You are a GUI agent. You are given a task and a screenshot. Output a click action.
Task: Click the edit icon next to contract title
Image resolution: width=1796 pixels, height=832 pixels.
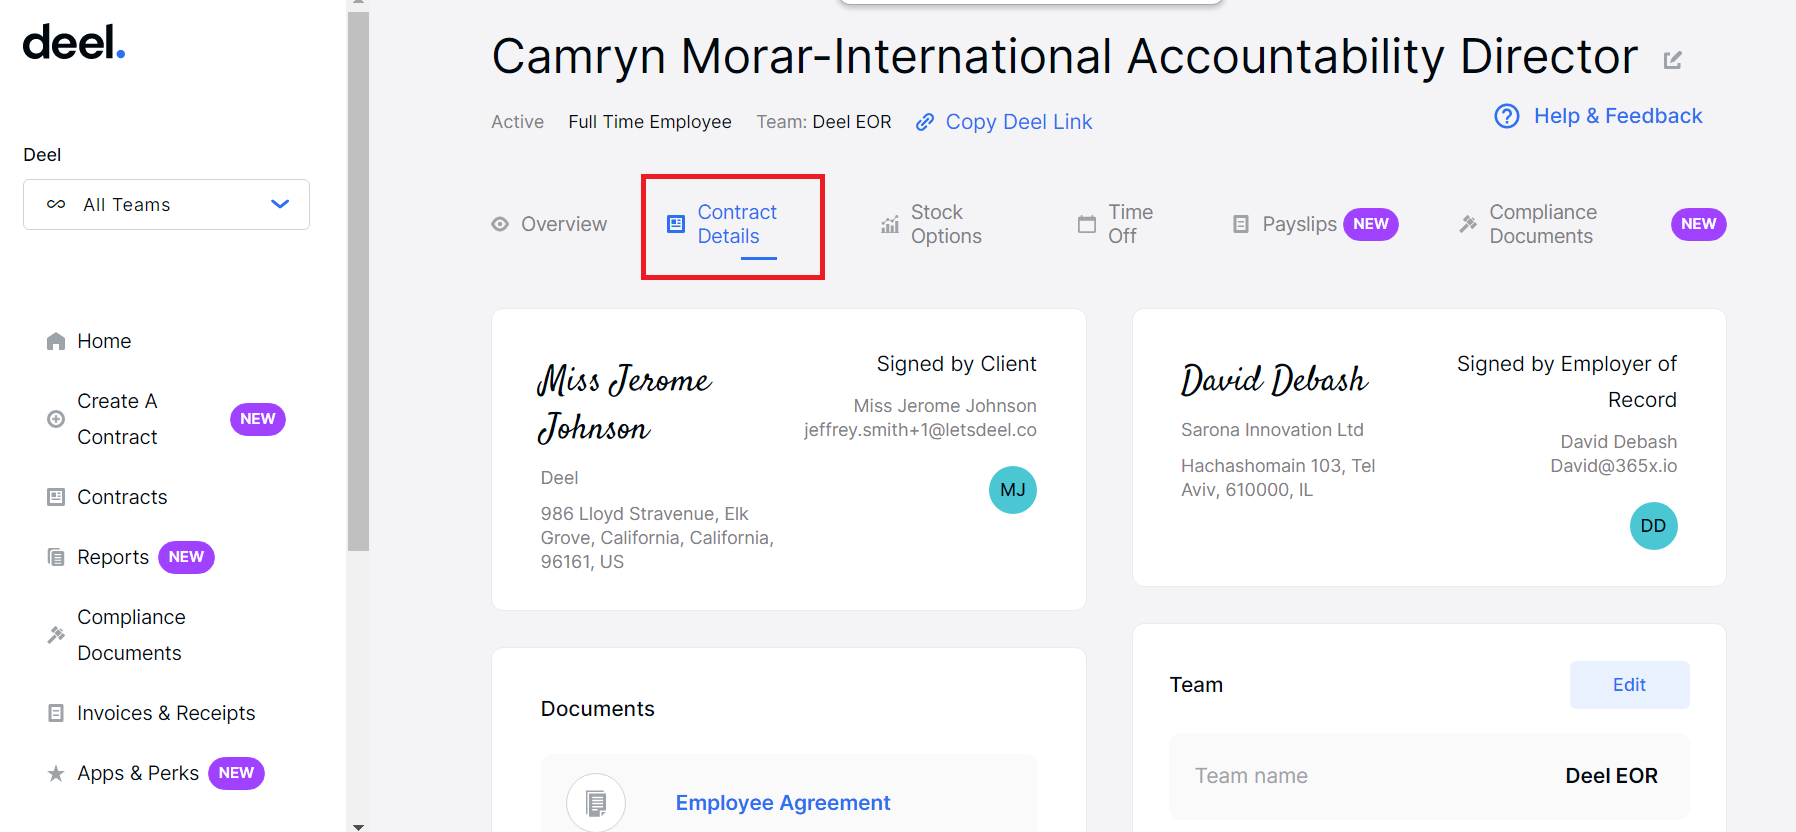coord(1673,60)
